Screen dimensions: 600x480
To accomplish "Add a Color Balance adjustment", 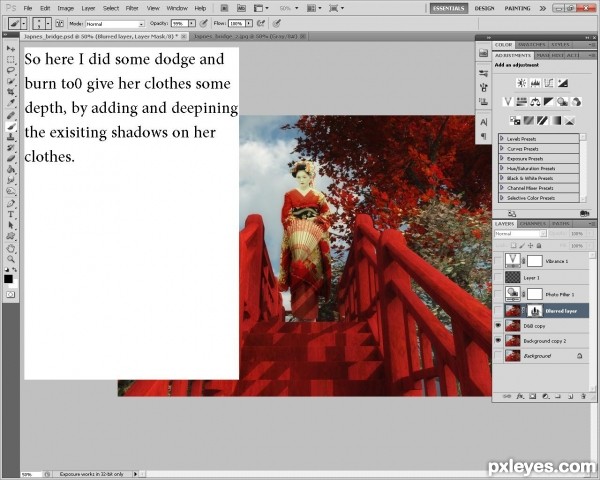I will [535, 102].
